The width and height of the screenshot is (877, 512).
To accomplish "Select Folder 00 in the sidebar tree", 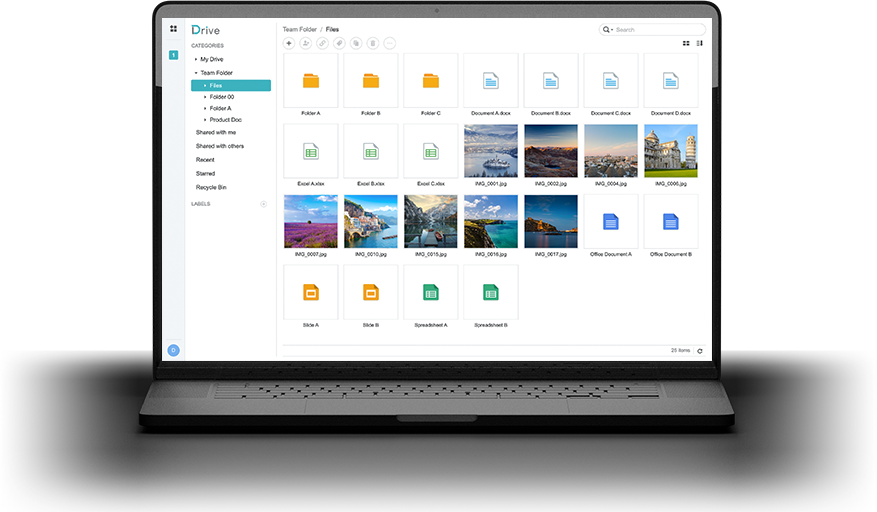I will (221, 97).
